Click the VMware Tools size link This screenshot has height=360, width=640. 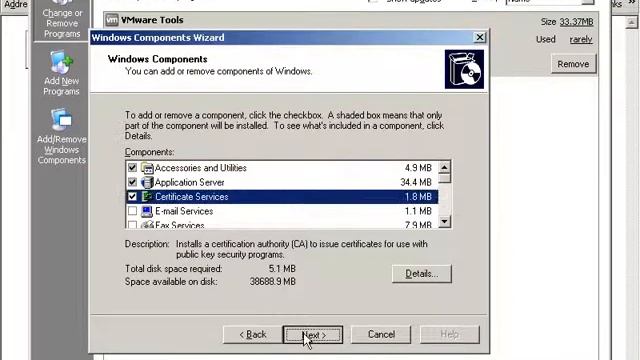[576, 22]
